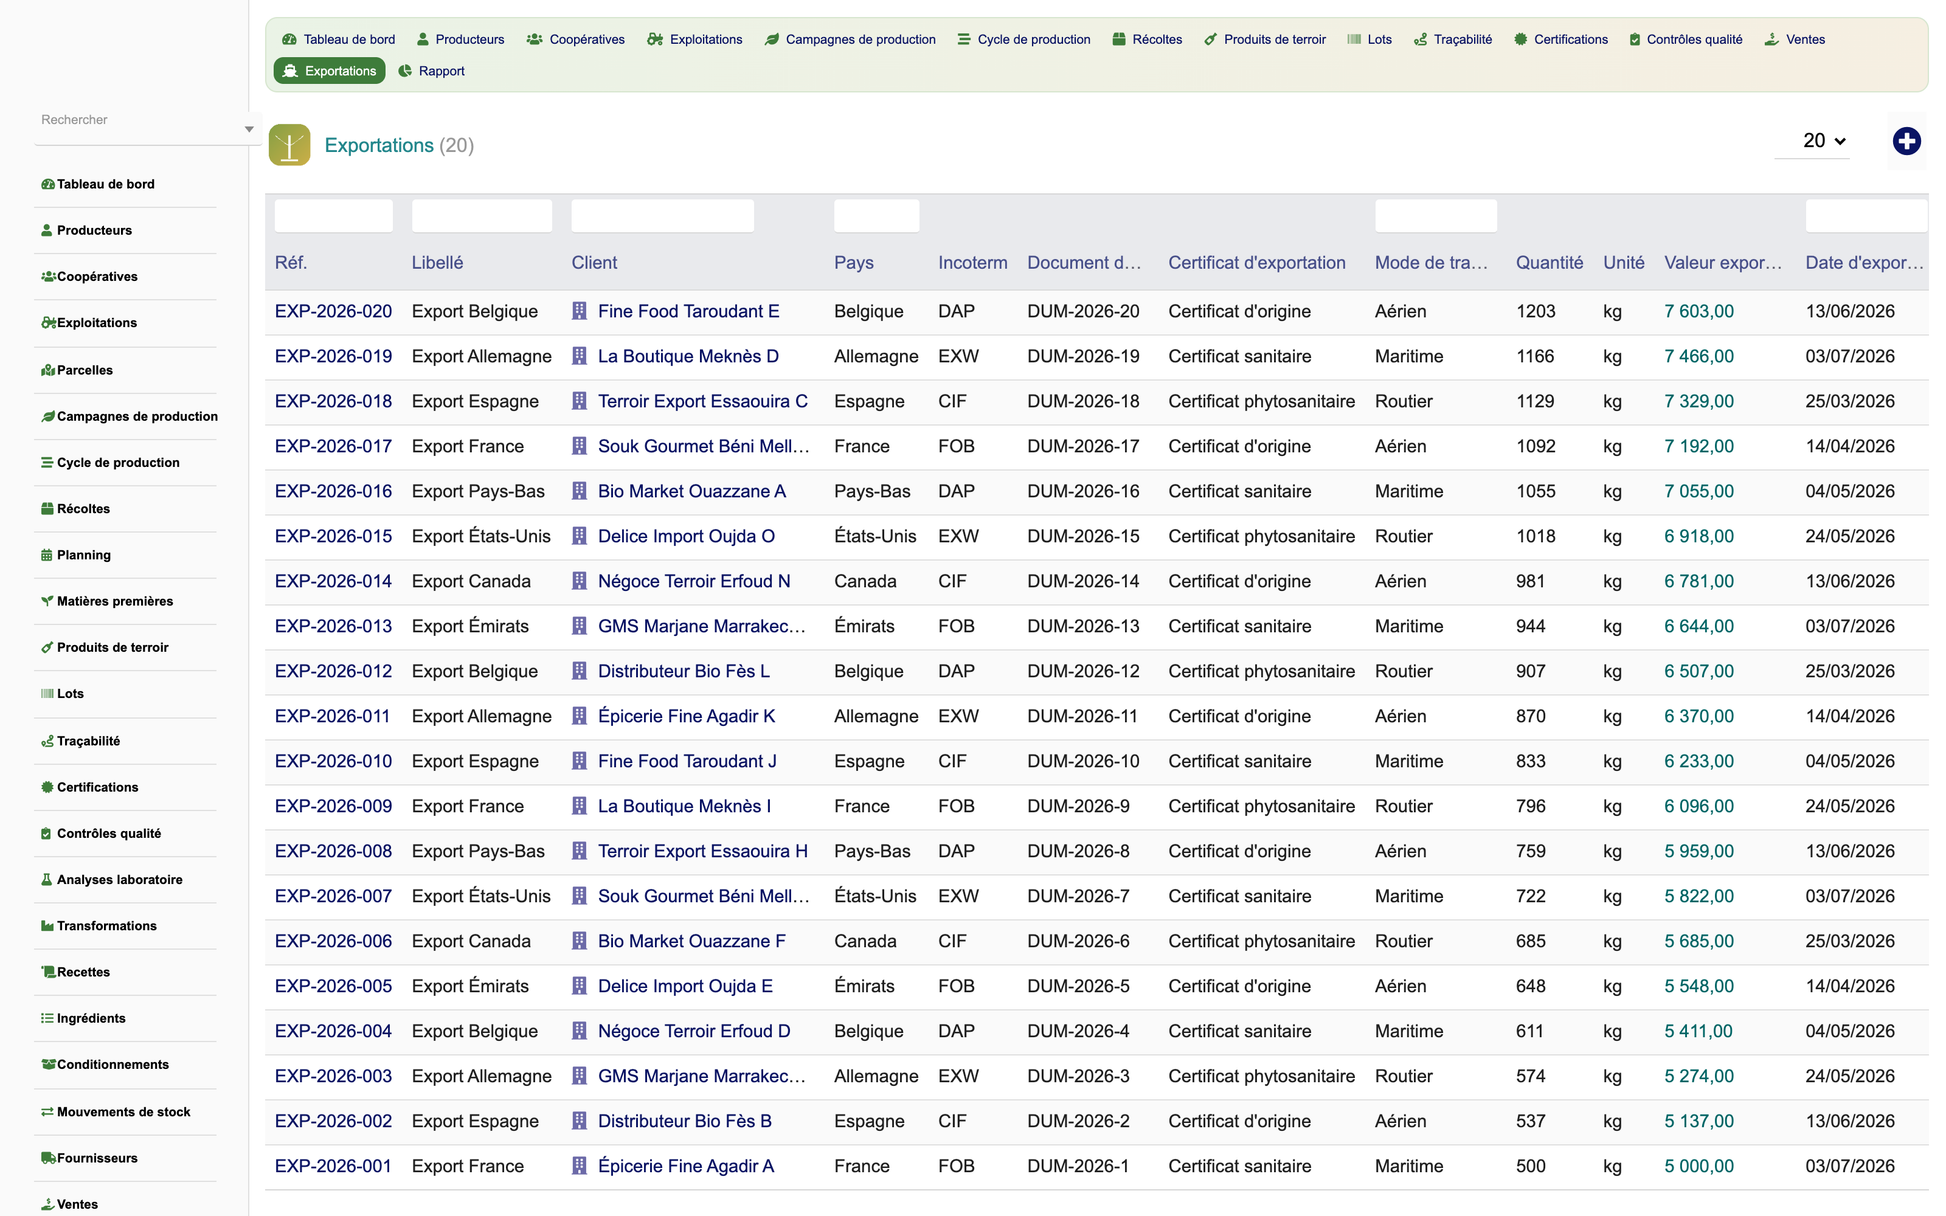Open Producteurs in the top navigation
The height and width of the screenshot is (1216, 1946).
tap(460, 39)
